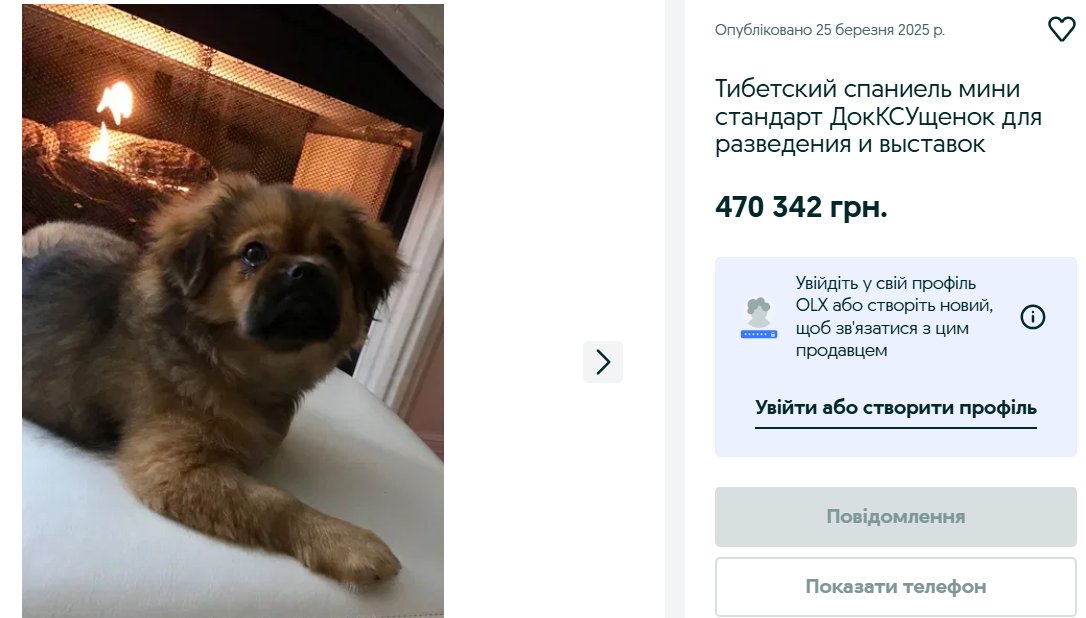Show the next photo with the arrow
The width and height of the screenshot is (1086, 618).
[x=603, y=362]
